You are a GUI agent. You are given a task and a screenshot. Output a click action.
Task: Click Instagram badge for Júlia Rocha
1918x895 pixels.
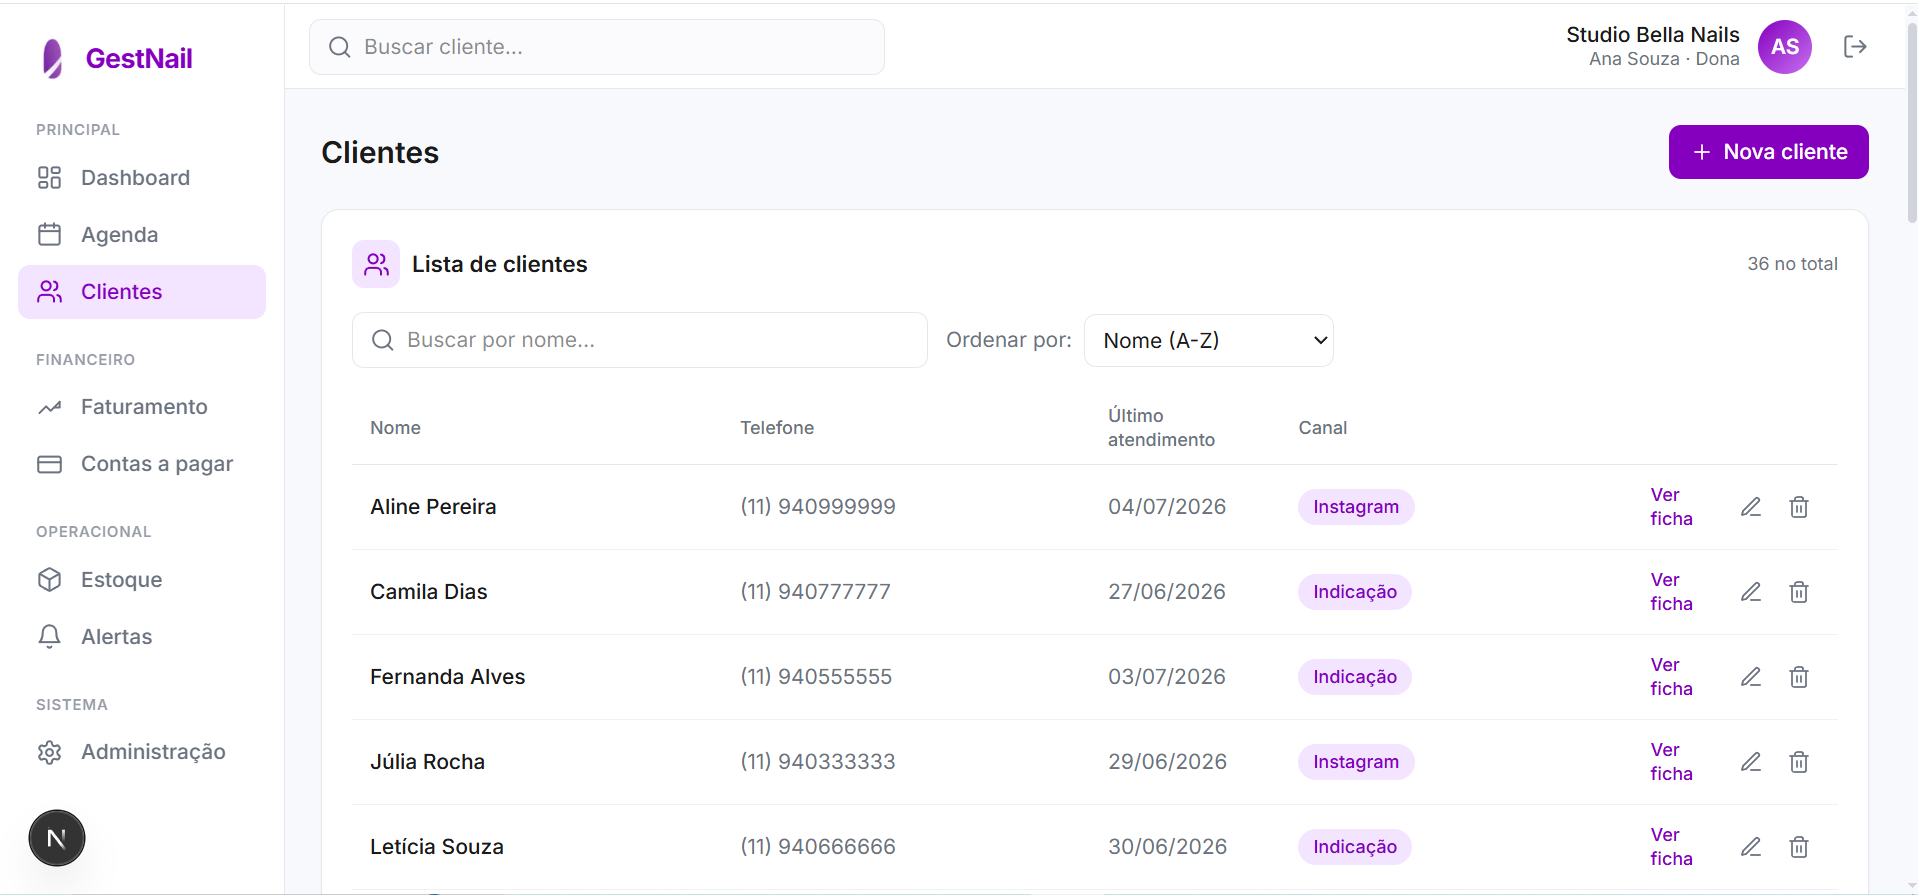click(1356, 762)
